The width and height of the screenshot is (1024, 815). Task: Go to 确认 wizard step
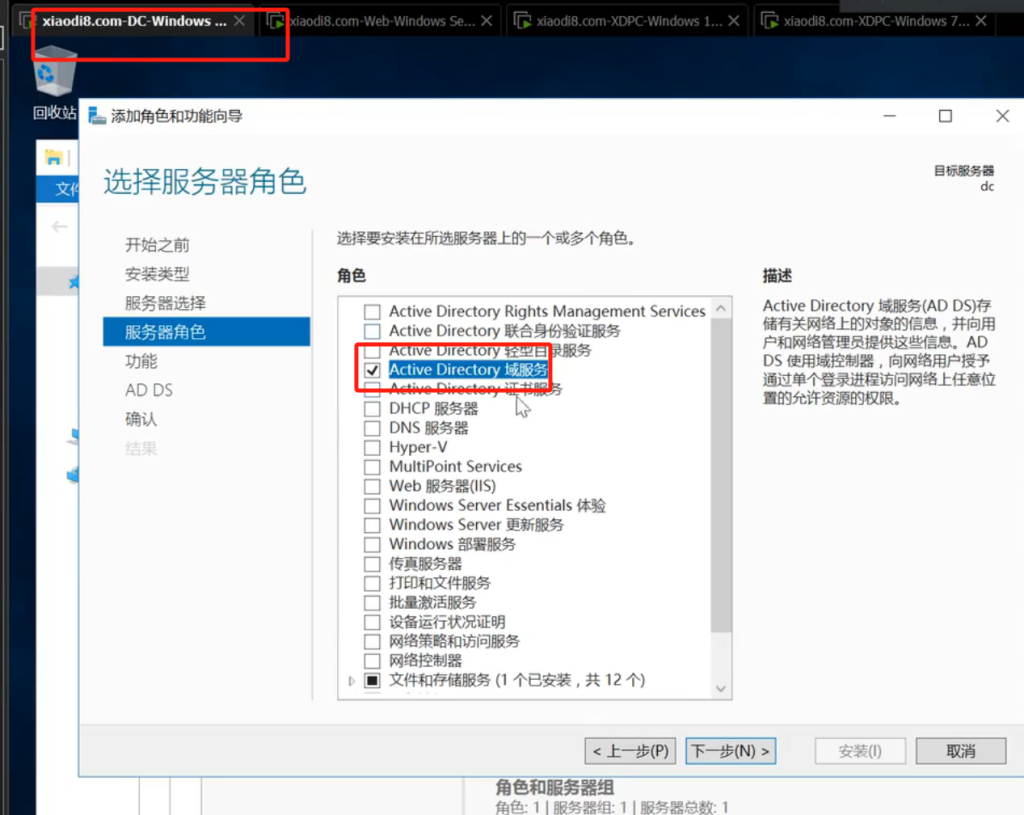pyautogui.click(x=141, y=419)
